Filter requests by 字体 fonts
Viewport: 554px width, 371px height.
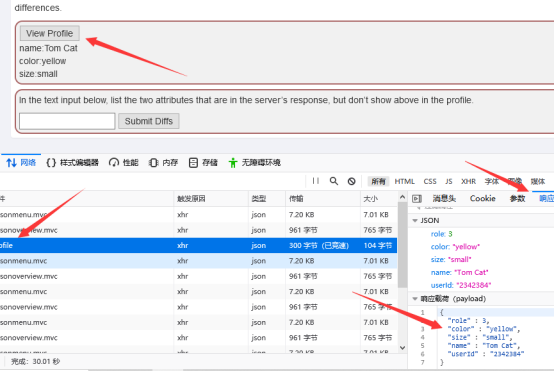[491, 181]
